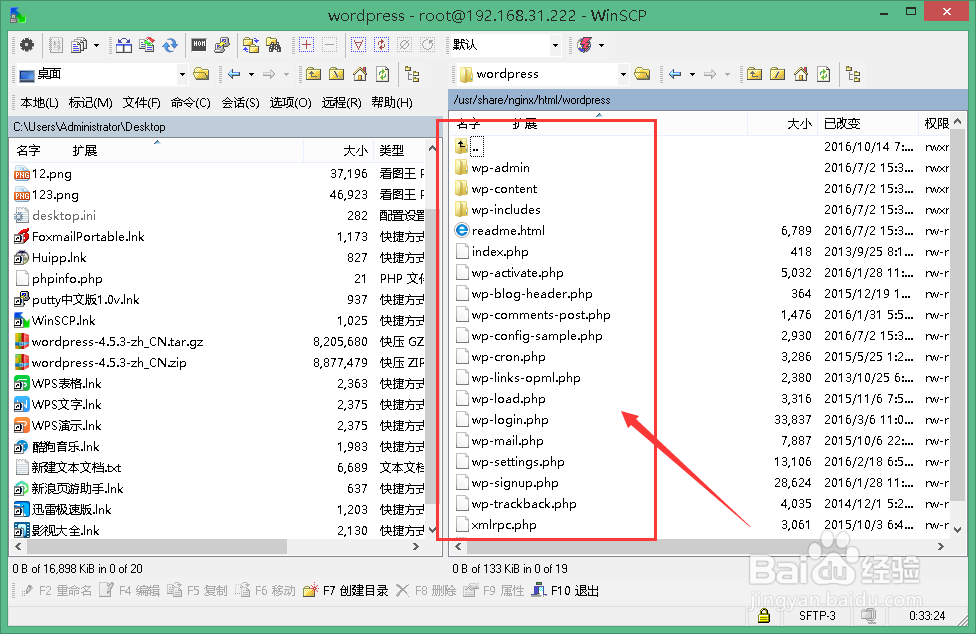Expand the 默认 transfer settings dropdown
976x634 pixels.
click(x=555, y=45)
